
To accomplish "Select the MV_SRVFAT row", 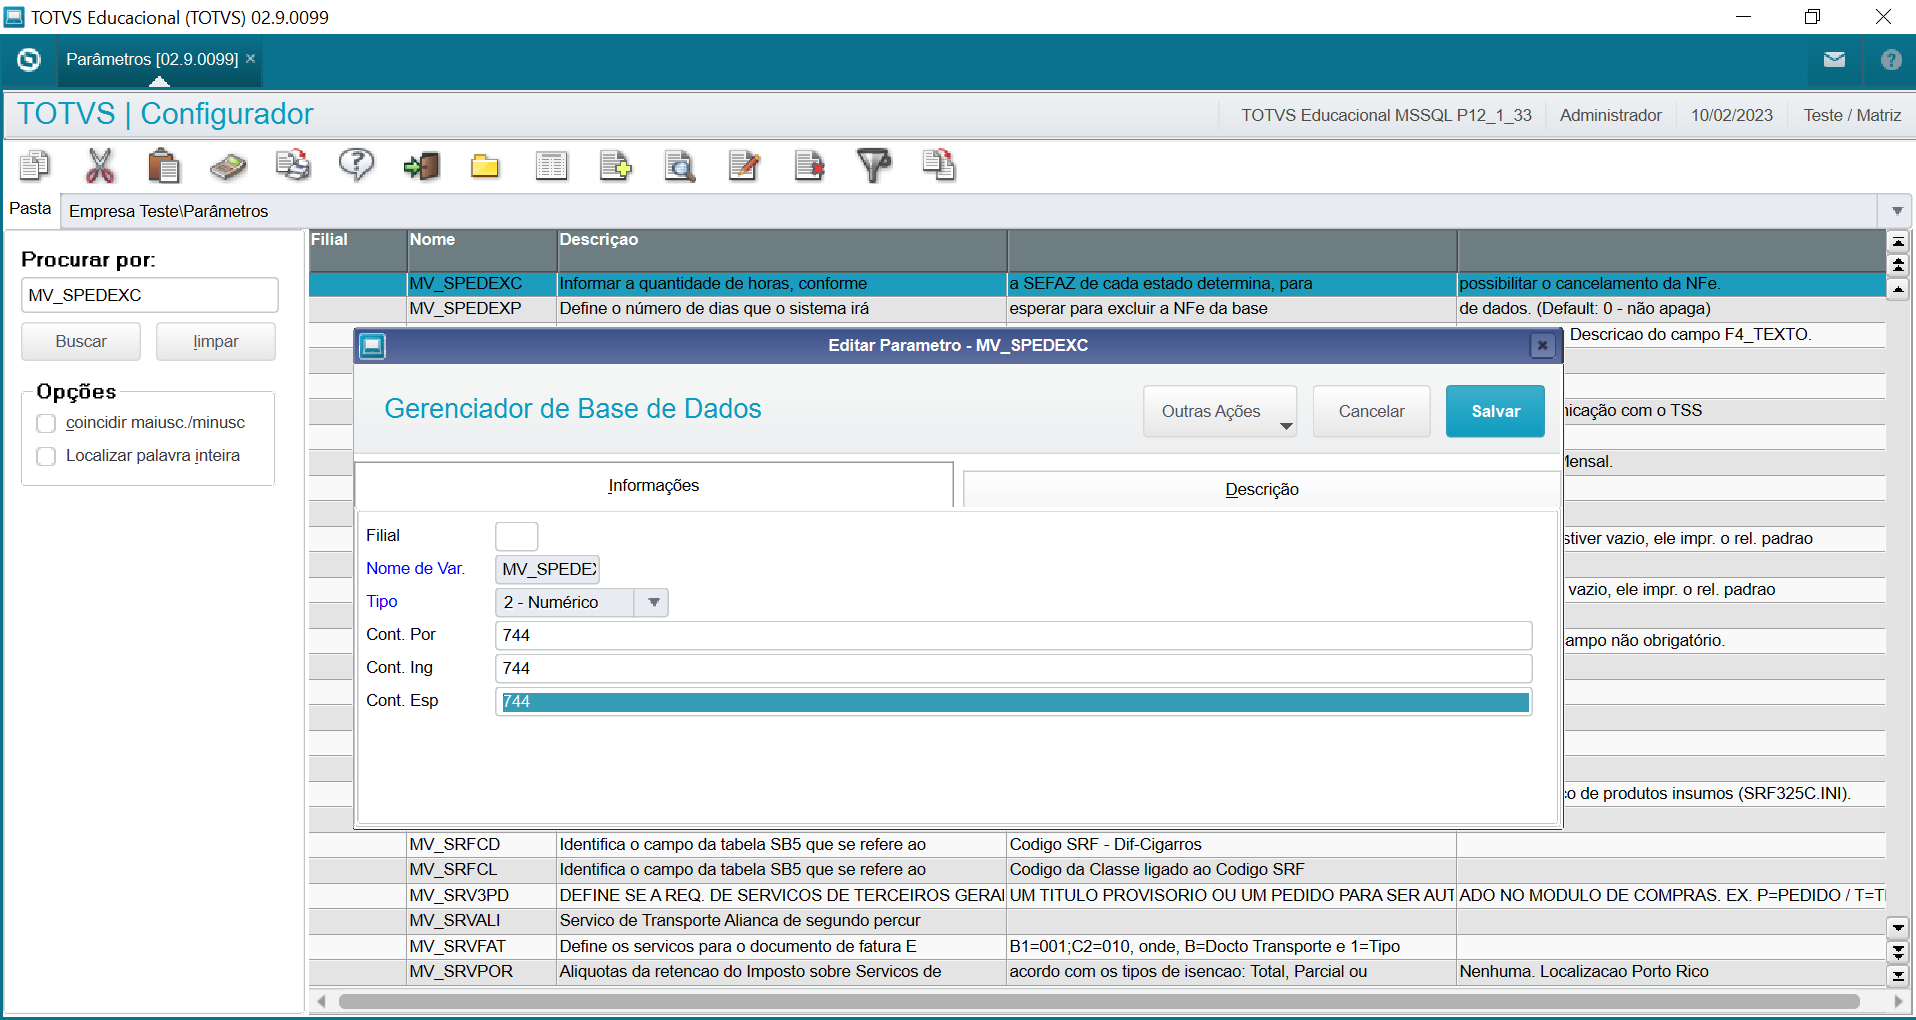I will tap(1097, 947).
